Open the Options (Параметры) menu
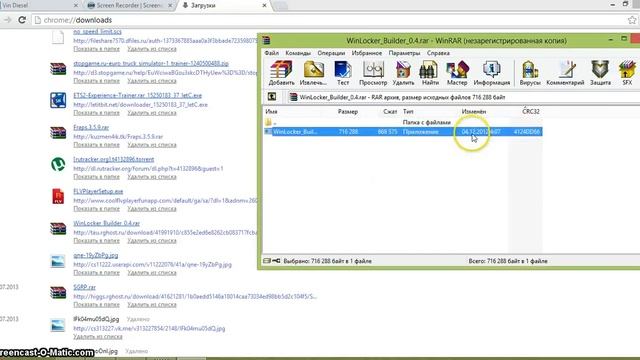 click(404, 53)
